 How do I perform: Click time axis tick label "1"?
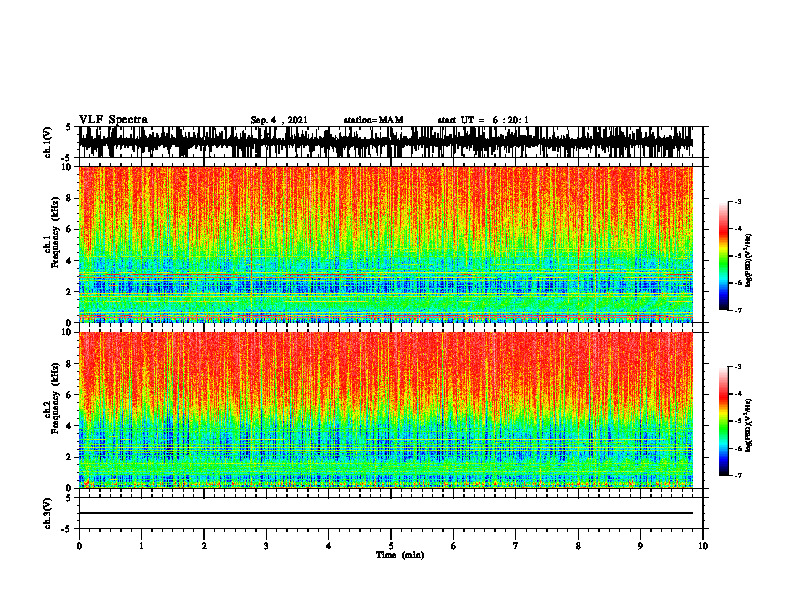pyautogui.click(x=141, y=546)
